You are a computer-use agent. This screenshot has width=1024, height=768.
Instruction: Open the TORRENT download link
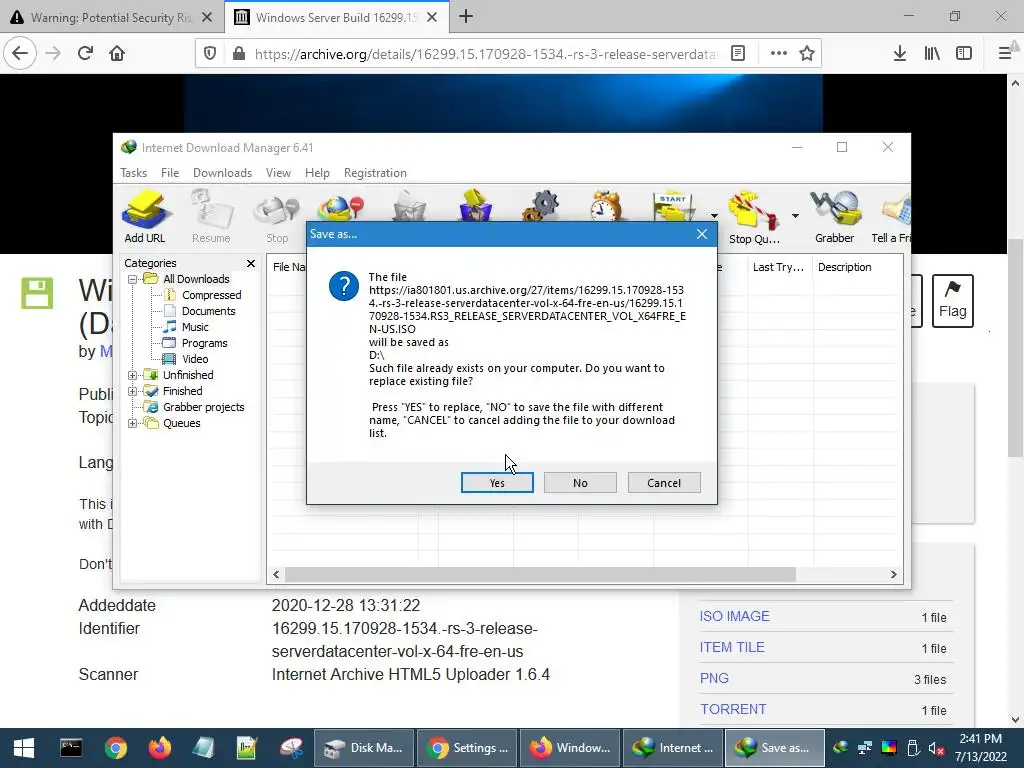pyautogui.click(x=733, y=709)
